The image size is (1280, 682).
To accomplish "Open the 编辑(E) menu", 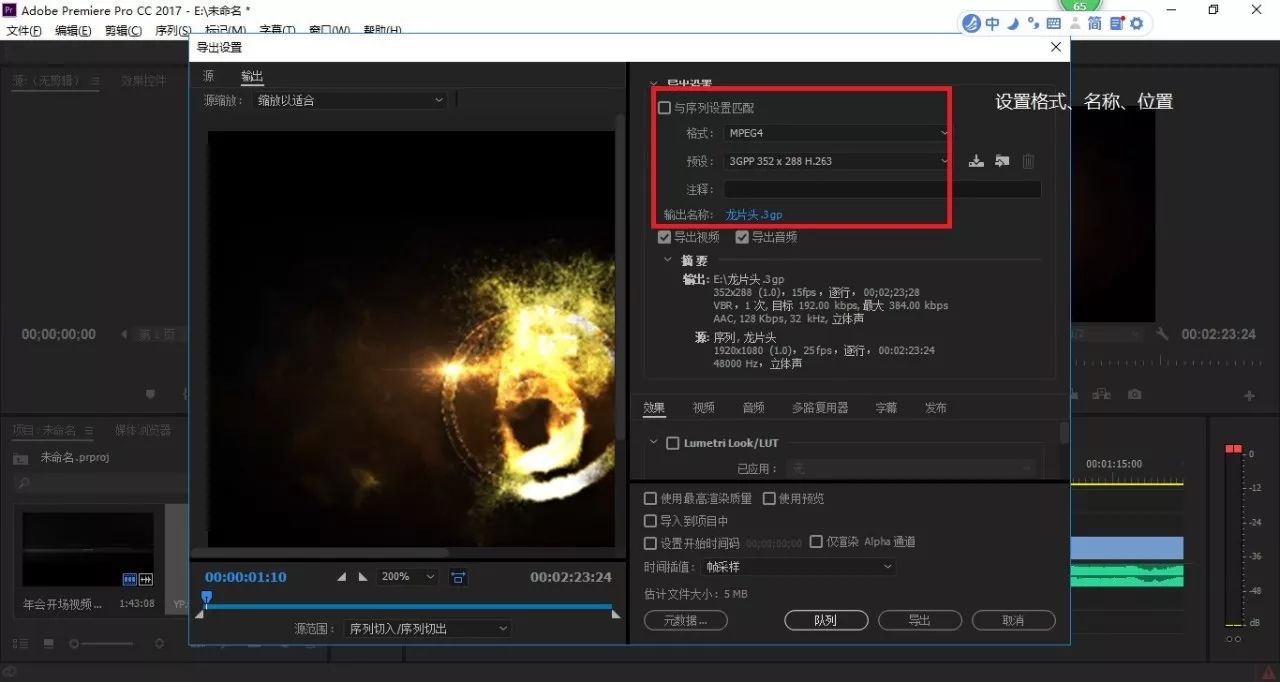I will click(74, 31).
